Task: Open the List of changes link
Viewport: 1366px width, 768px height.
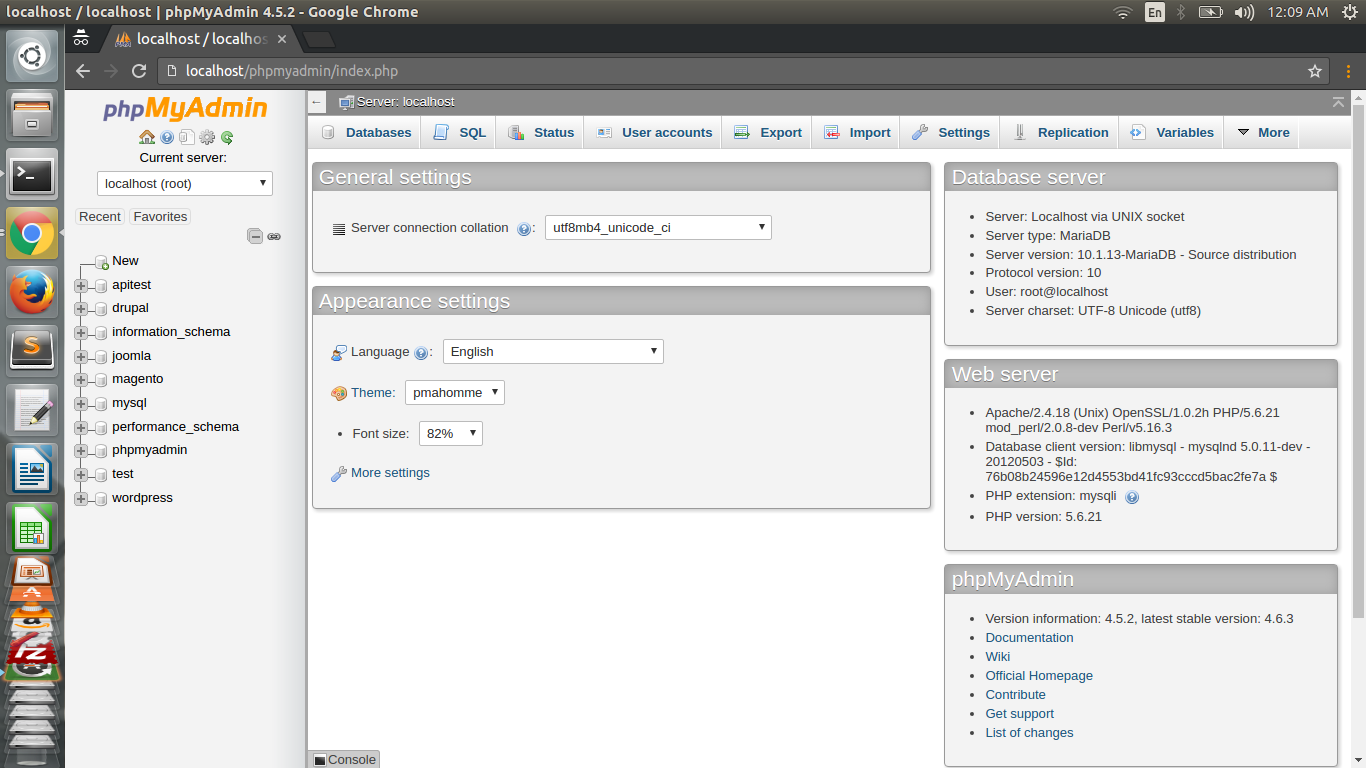Action: pyautogui.click(x=1029, y=733)
